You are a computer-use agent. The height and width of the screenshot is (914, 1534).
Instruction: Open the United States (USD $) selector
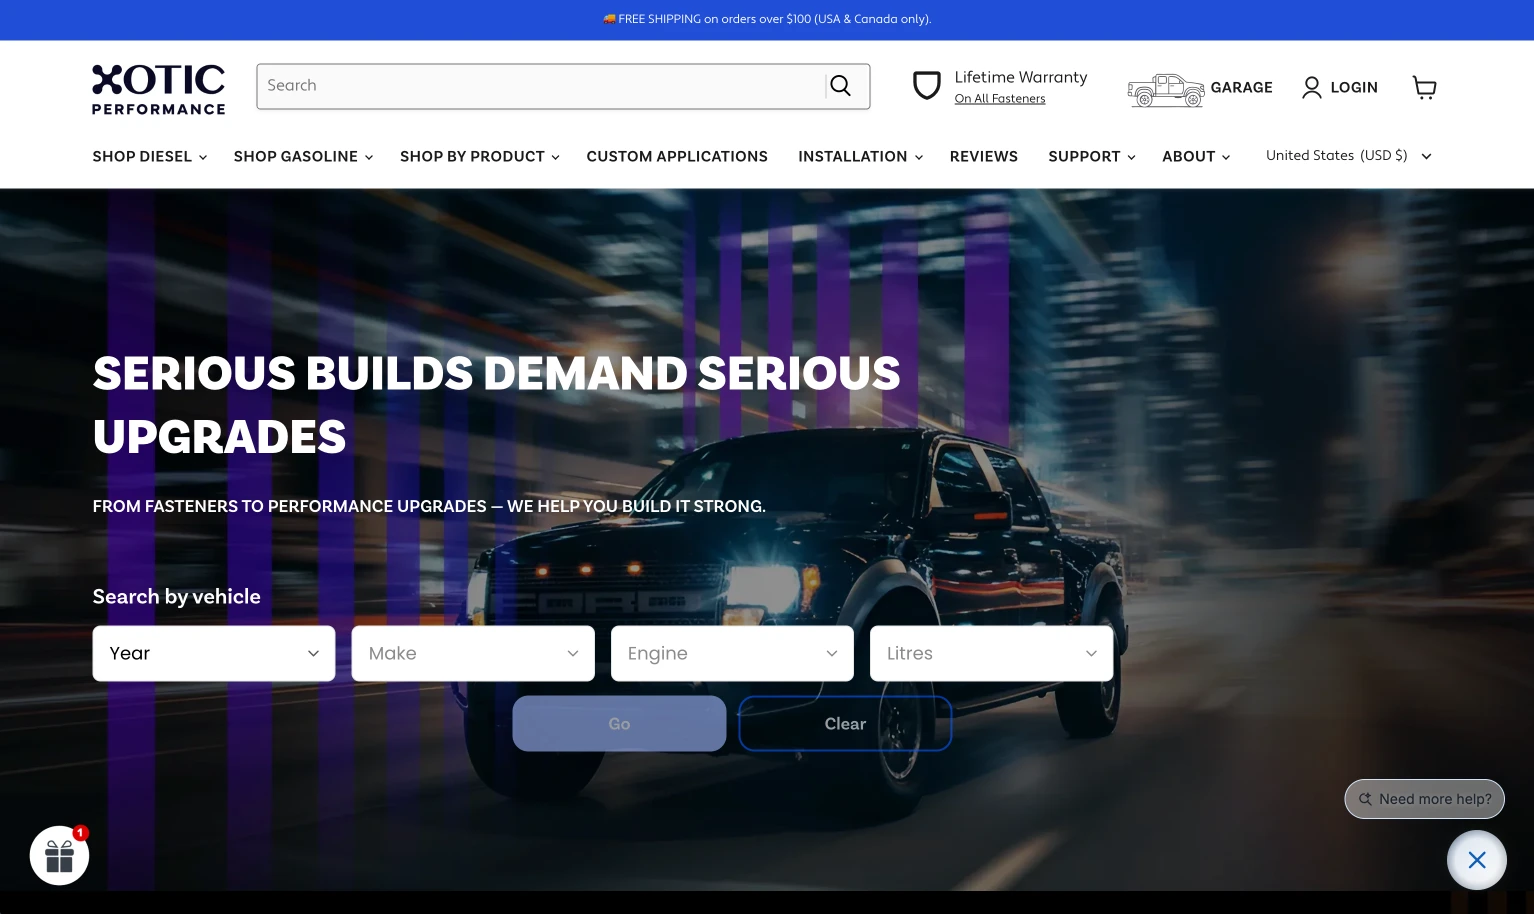pyautogui.click(x=1349, y=156)
